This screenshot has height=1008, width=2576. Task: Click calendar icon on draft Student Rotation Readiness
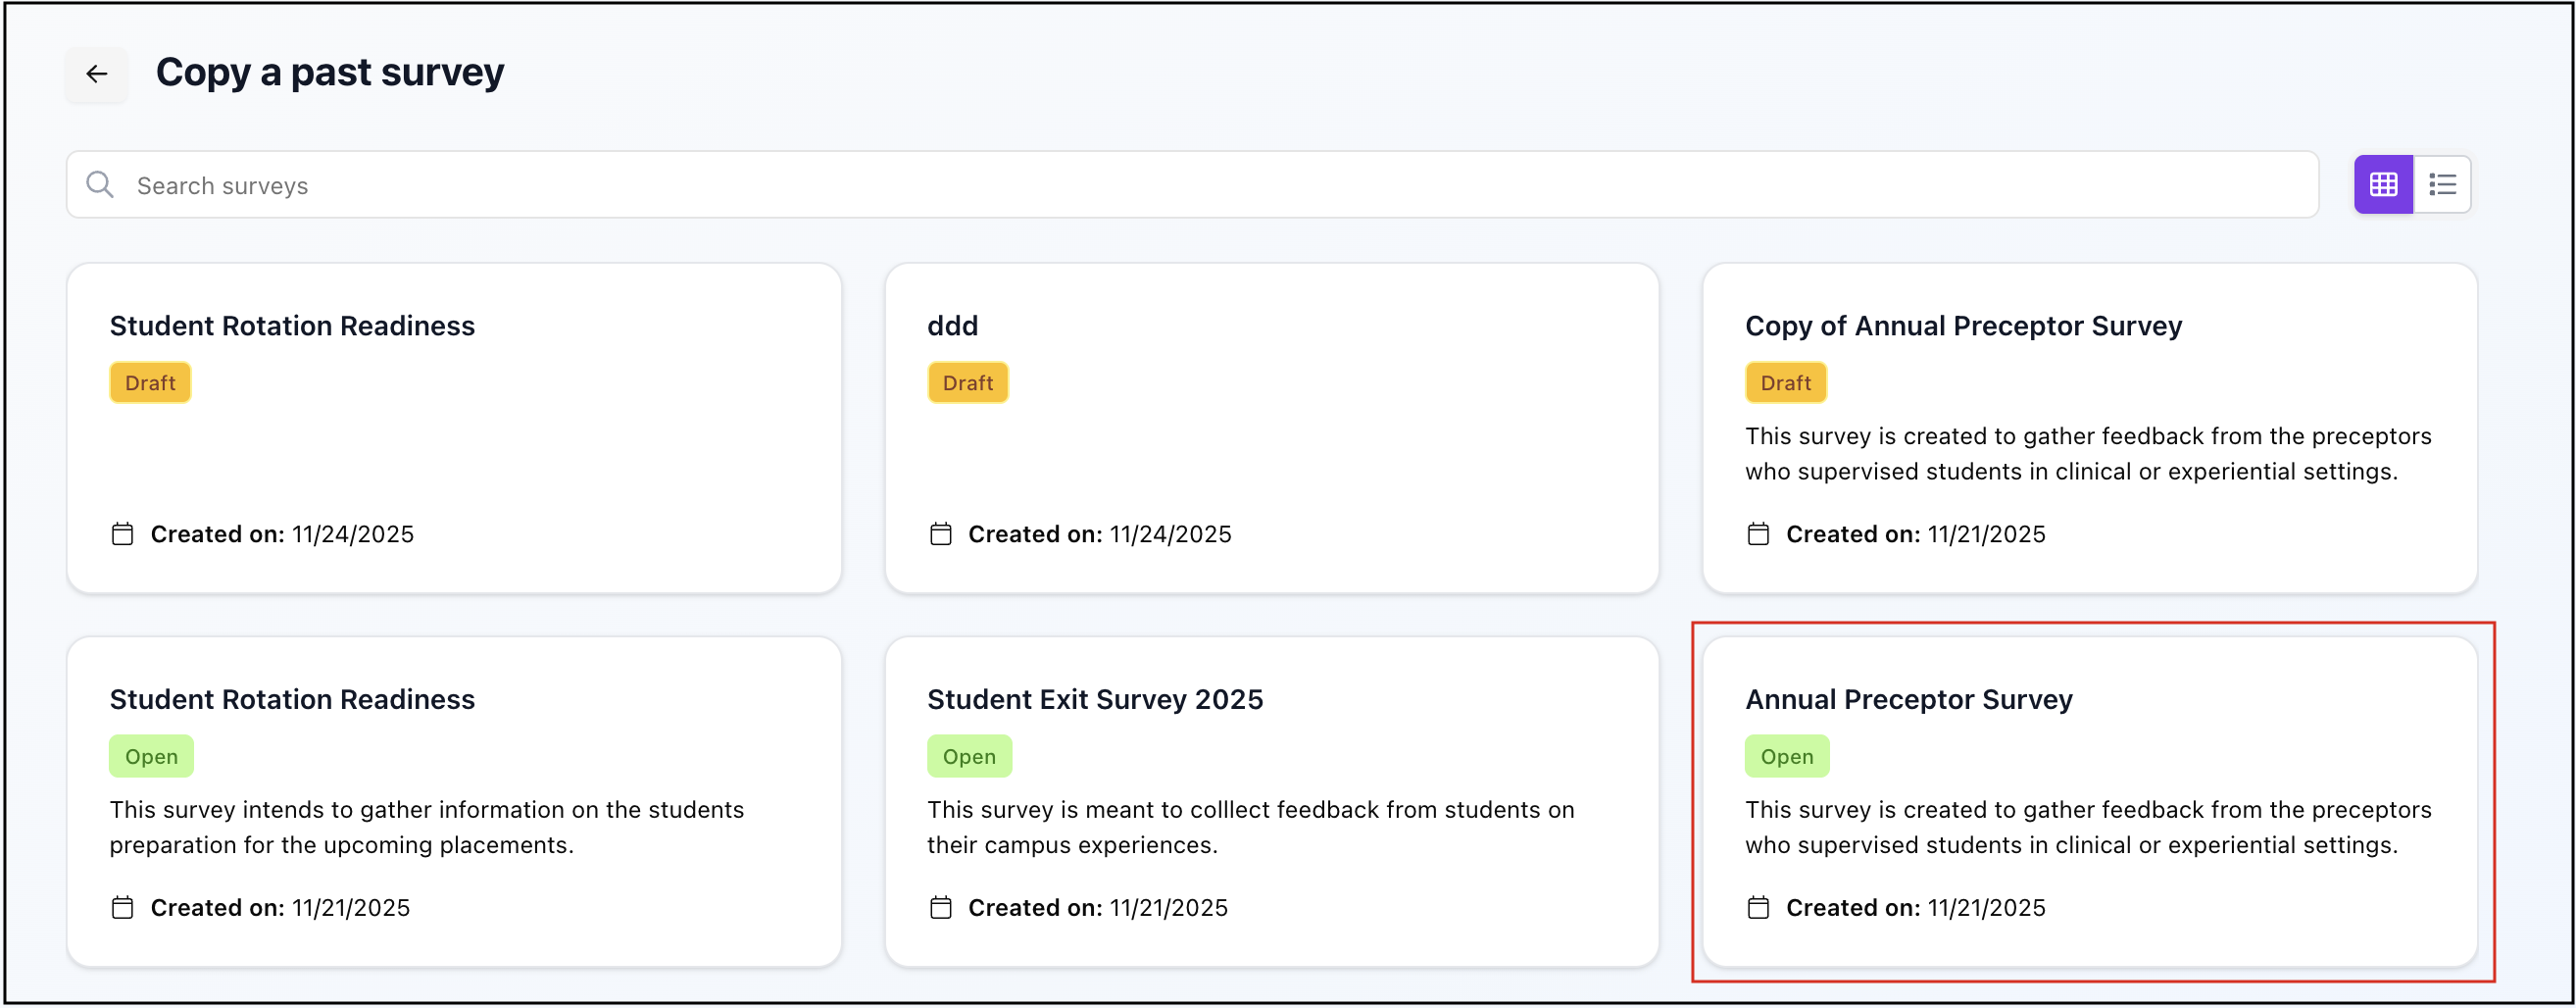(122, 534)
